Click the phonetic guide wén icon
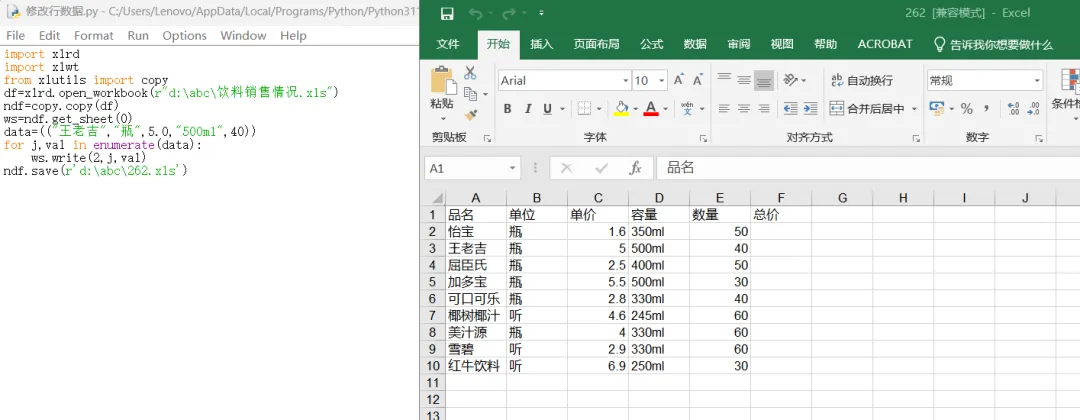The width and height of the screenshot is (1080, 420). pos(687,109)
